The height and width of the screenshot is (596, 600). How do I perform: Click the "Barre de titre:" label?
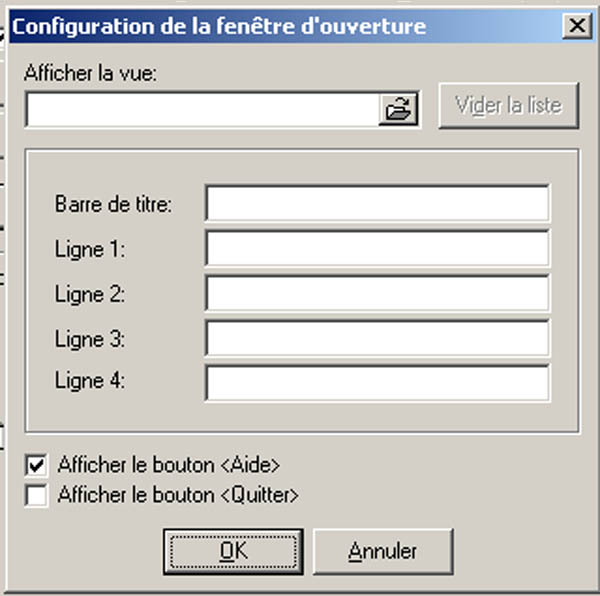[x=114, y=204]
